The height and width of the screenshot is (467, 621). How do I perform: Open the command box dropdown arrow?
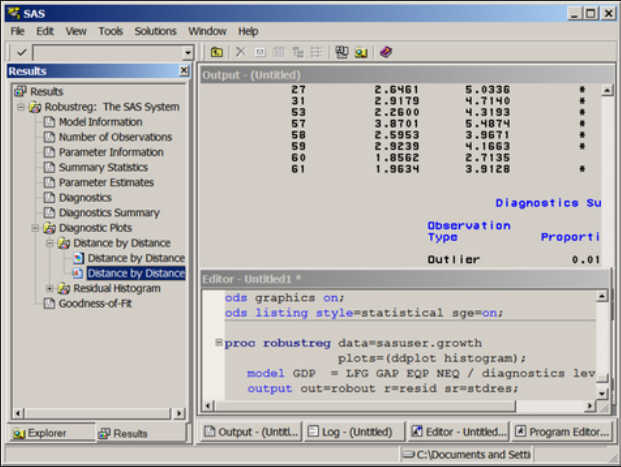187,52
